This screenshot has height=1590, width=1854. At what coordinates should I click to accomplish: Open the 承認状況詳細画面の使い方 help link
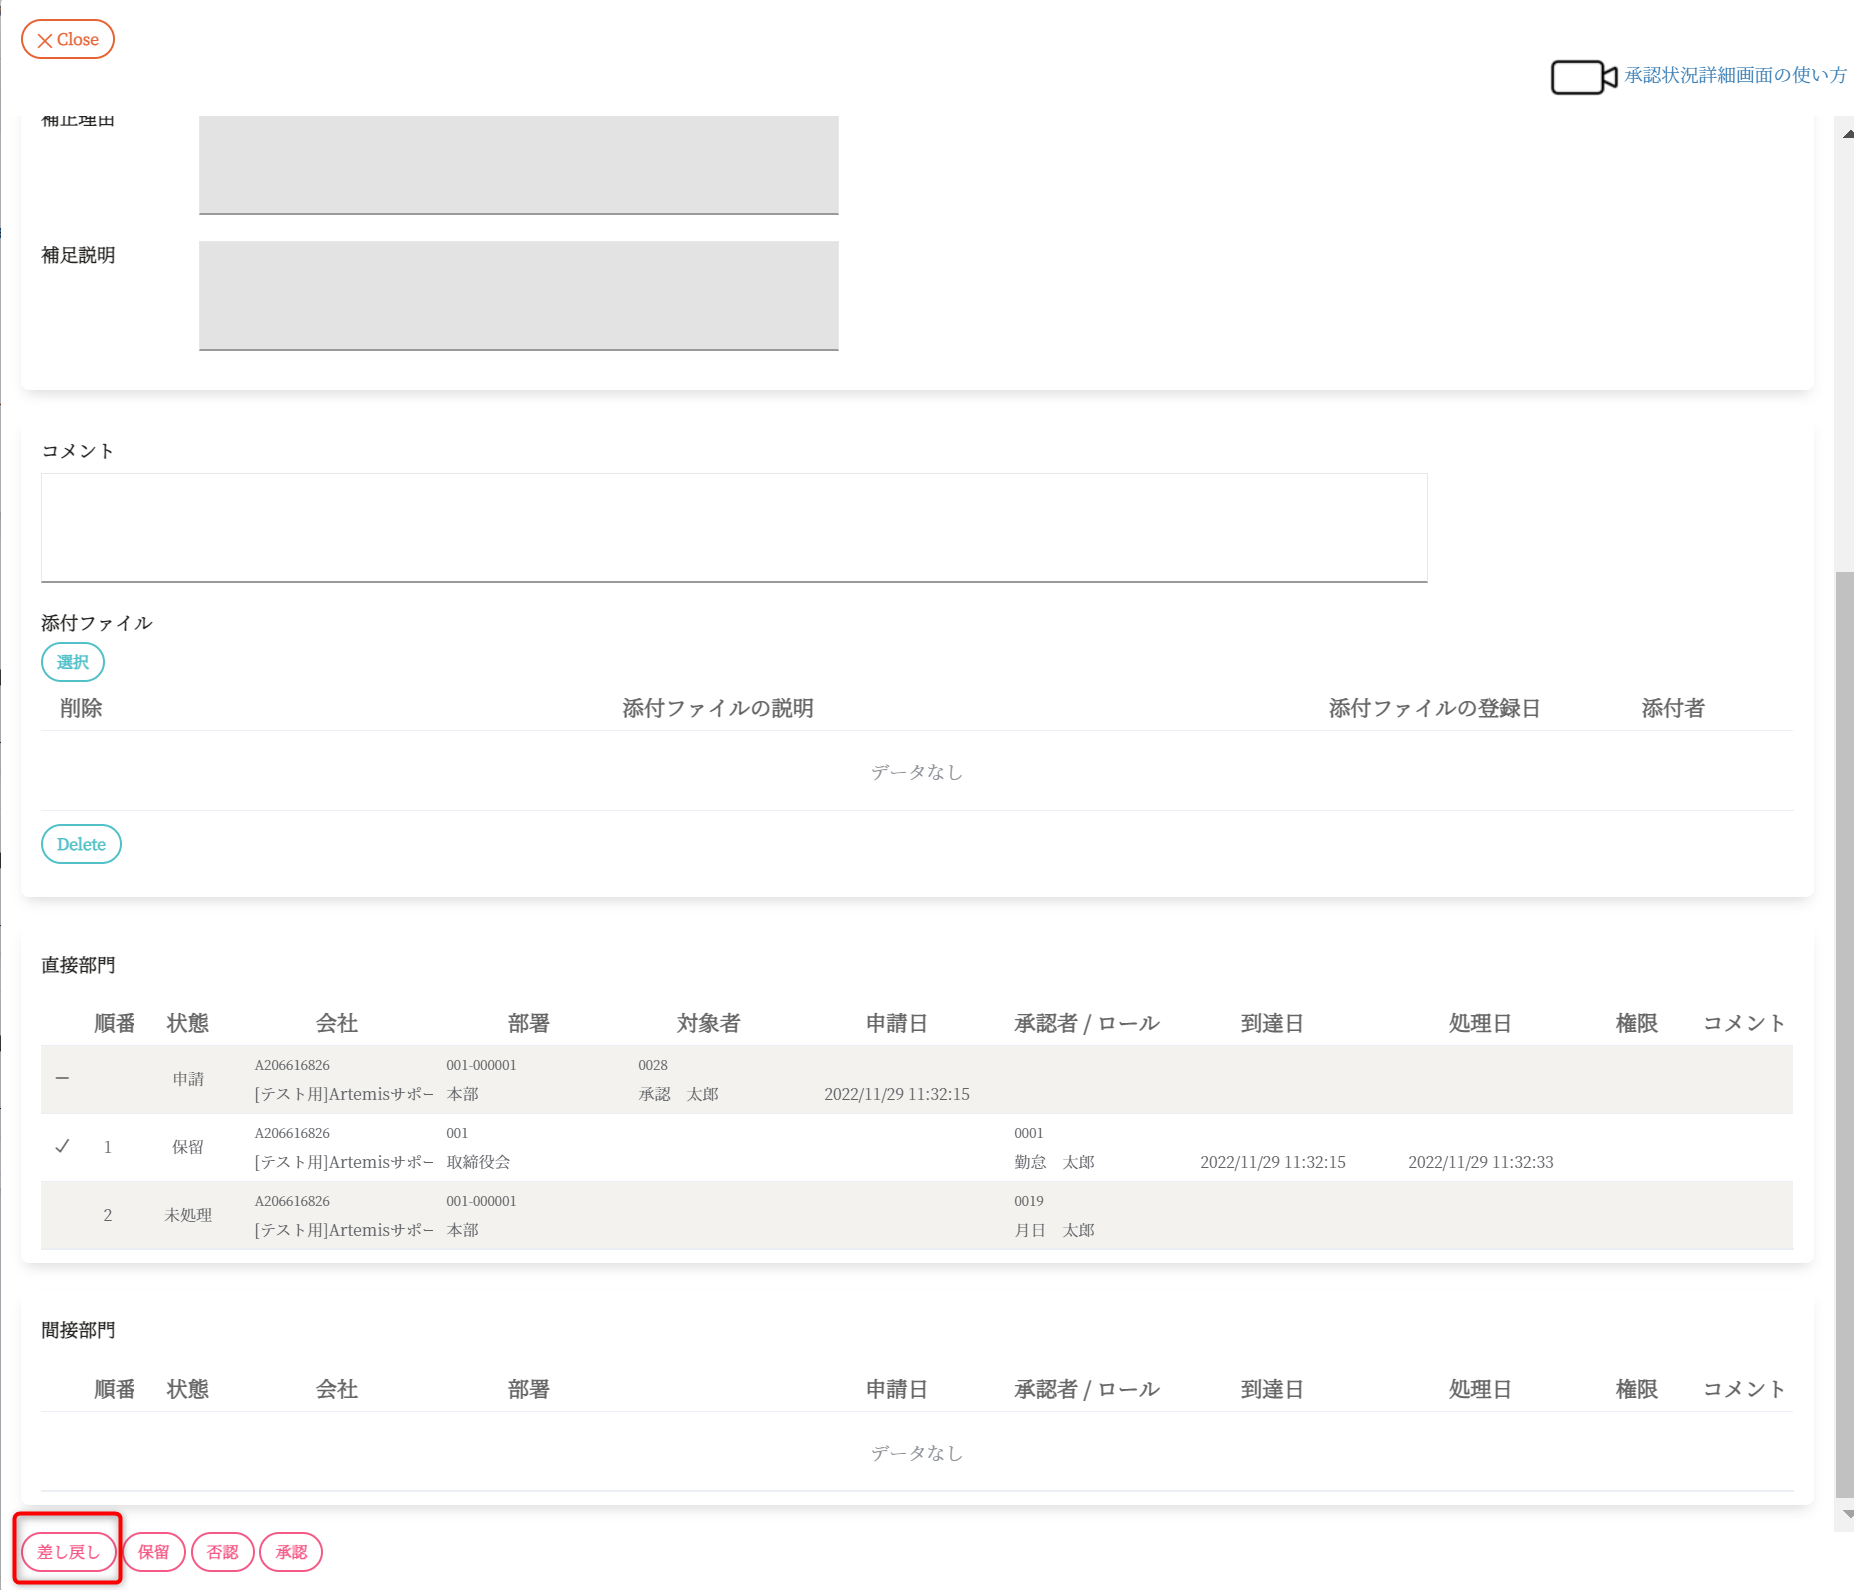(x=1735, y=75)
